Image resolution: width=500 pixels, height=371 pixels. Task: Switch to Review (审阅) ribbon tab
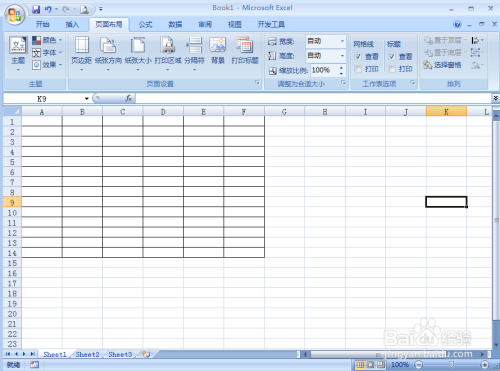205,24
